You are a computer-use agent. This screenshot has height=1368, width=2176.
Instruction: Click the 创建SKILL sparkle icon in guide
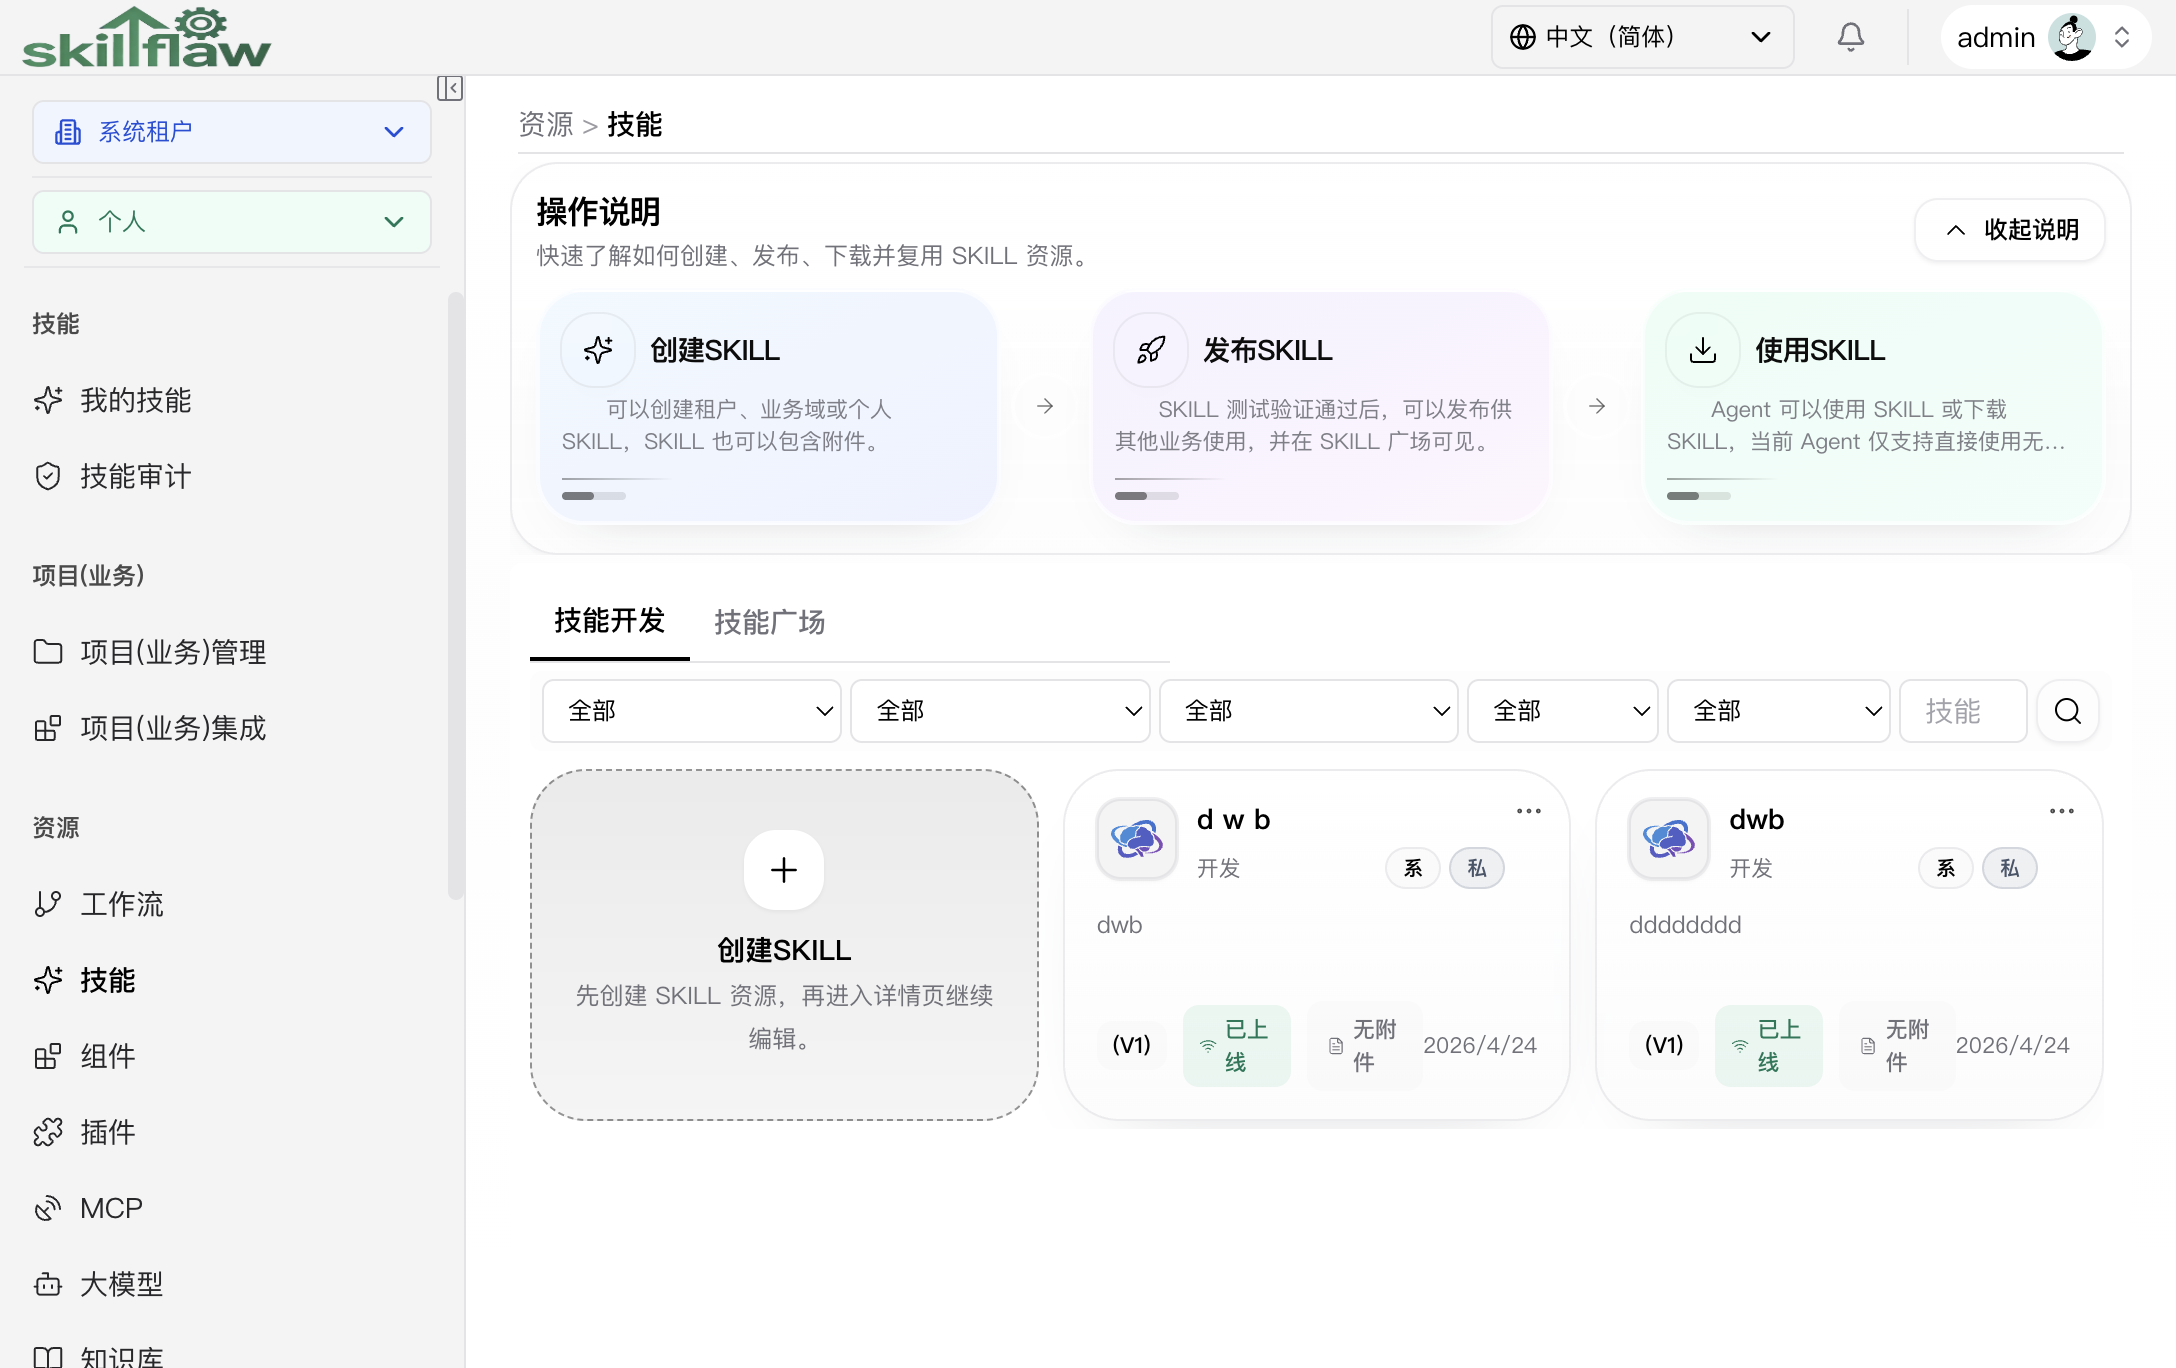pyautogui.click(x=598, y=350)
